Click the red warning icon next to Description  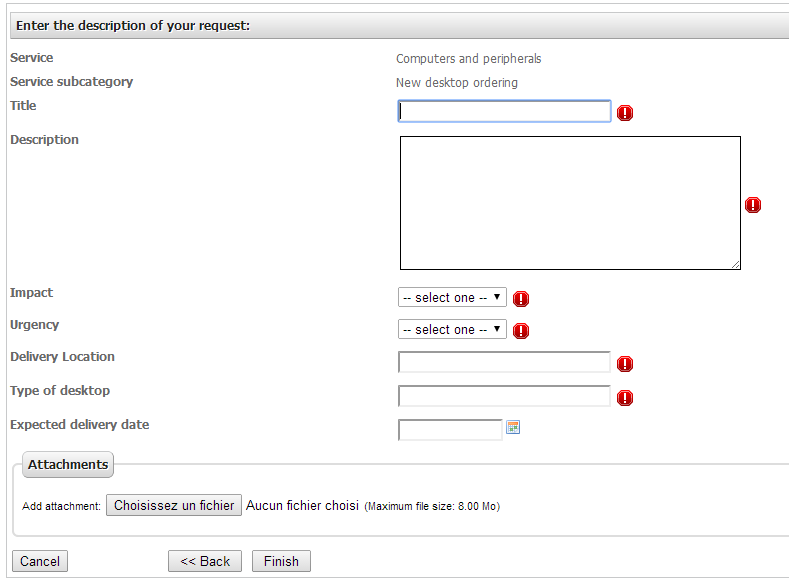pyautogui.click(x=753, y=205)
